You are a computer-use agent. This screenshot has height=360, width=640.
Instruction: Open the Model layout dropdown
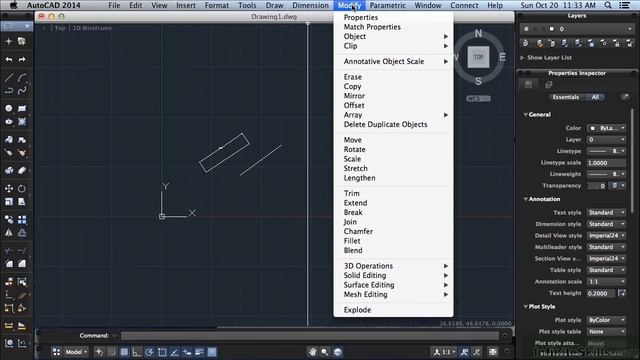point(76,352)
